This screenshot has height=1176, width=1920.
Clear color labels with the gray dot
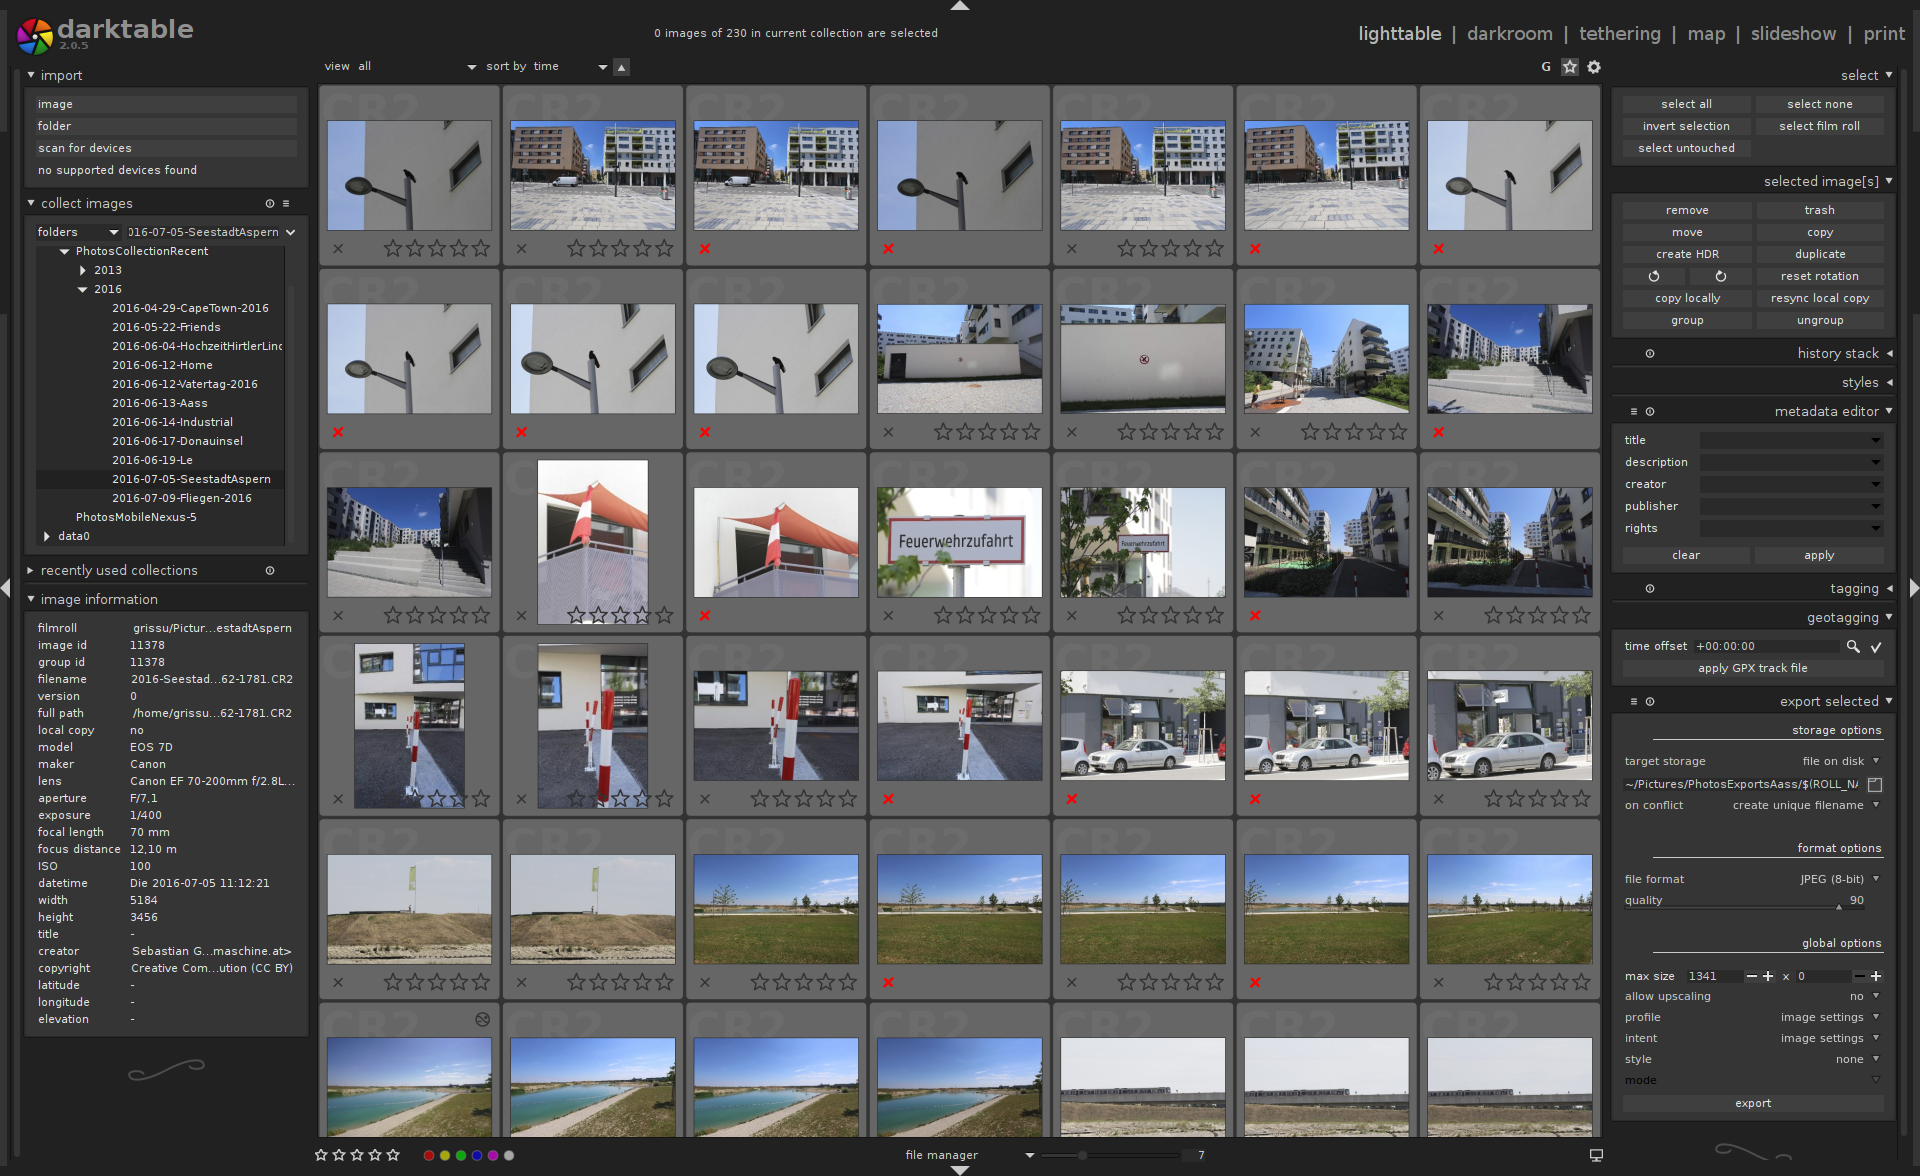point(509,1155)
